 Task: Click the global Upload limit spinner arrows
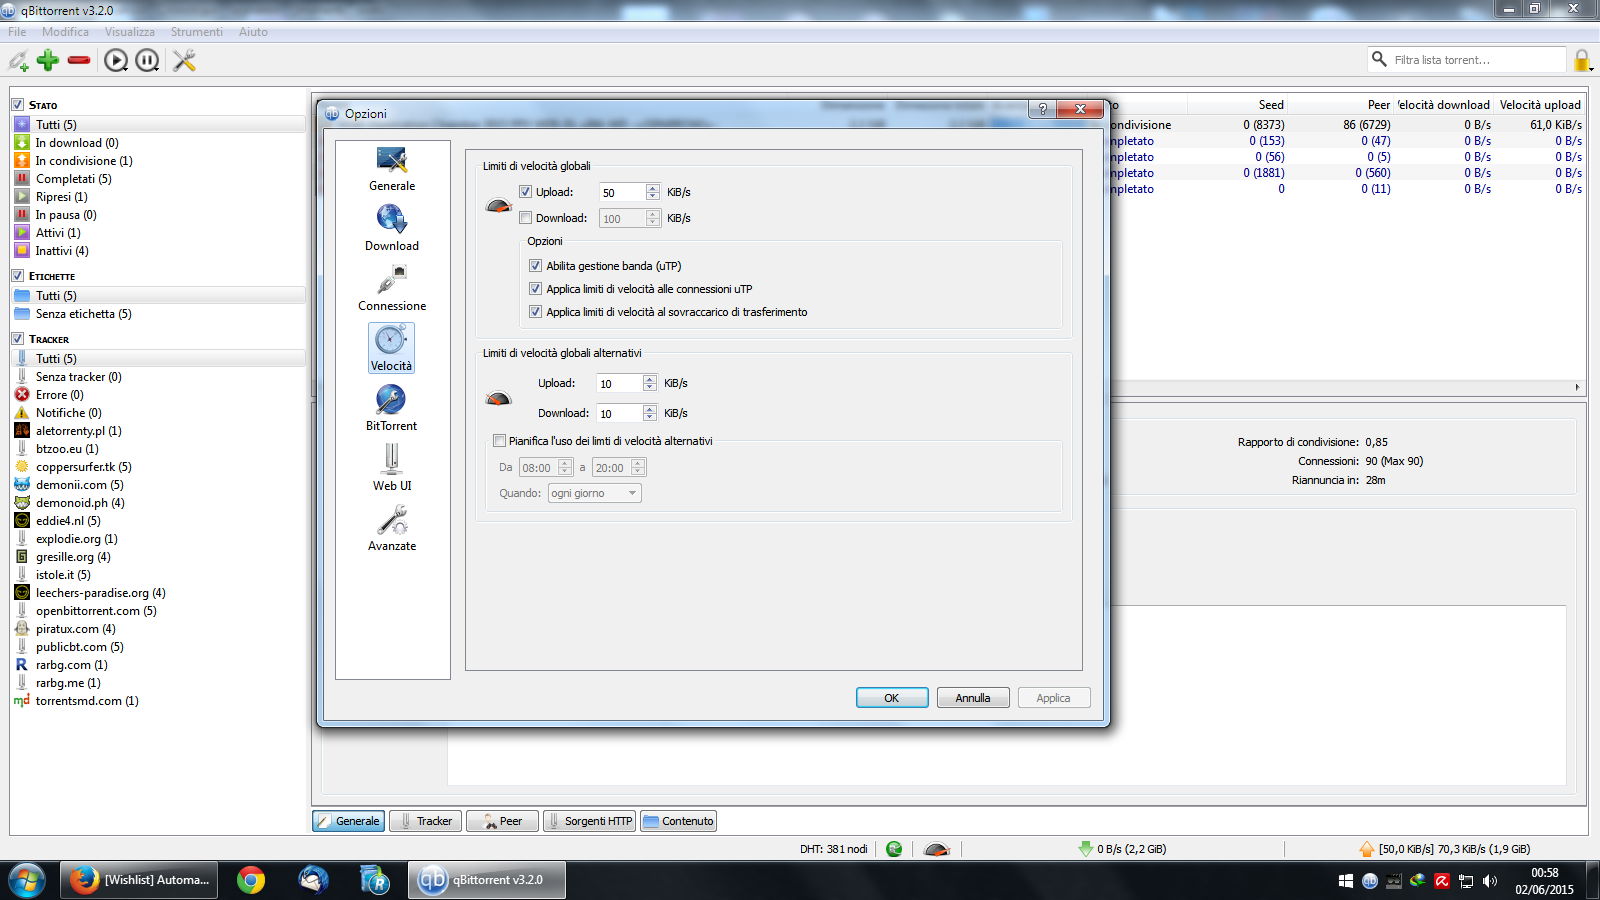(x=653, y=192)
